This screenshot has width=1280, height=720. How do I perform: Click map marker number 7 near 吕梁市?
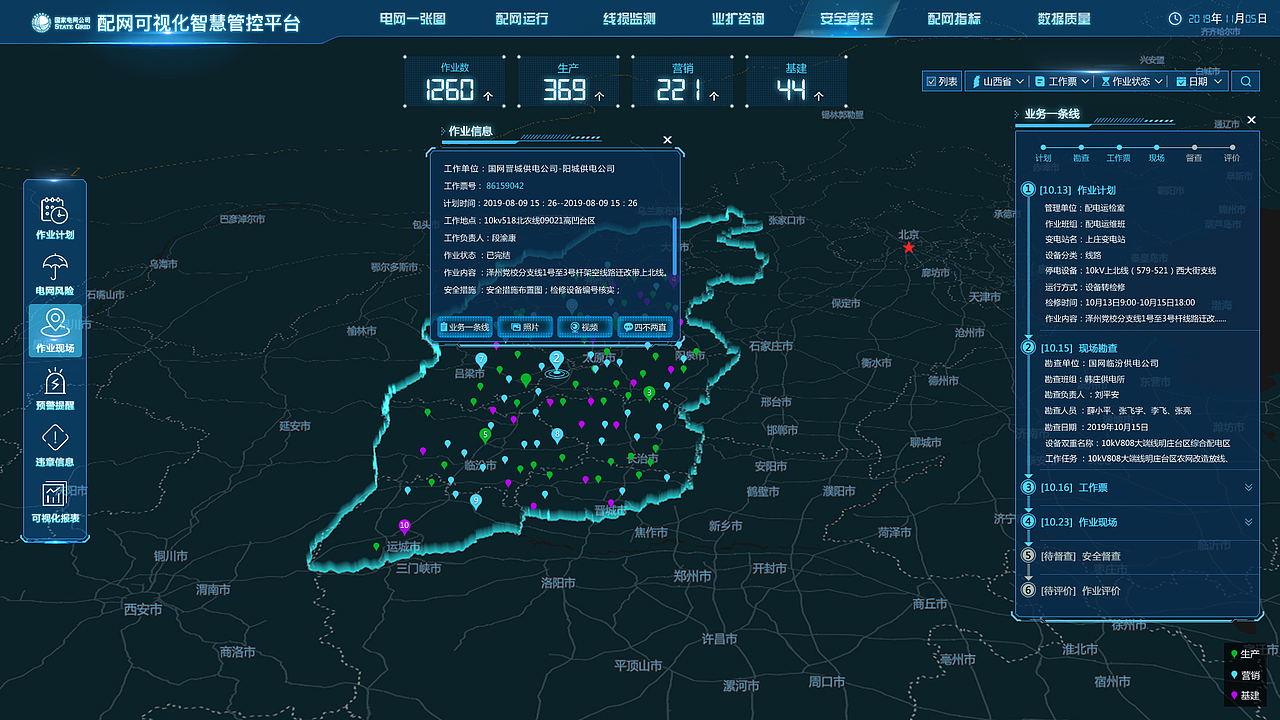tap(481, 359)
